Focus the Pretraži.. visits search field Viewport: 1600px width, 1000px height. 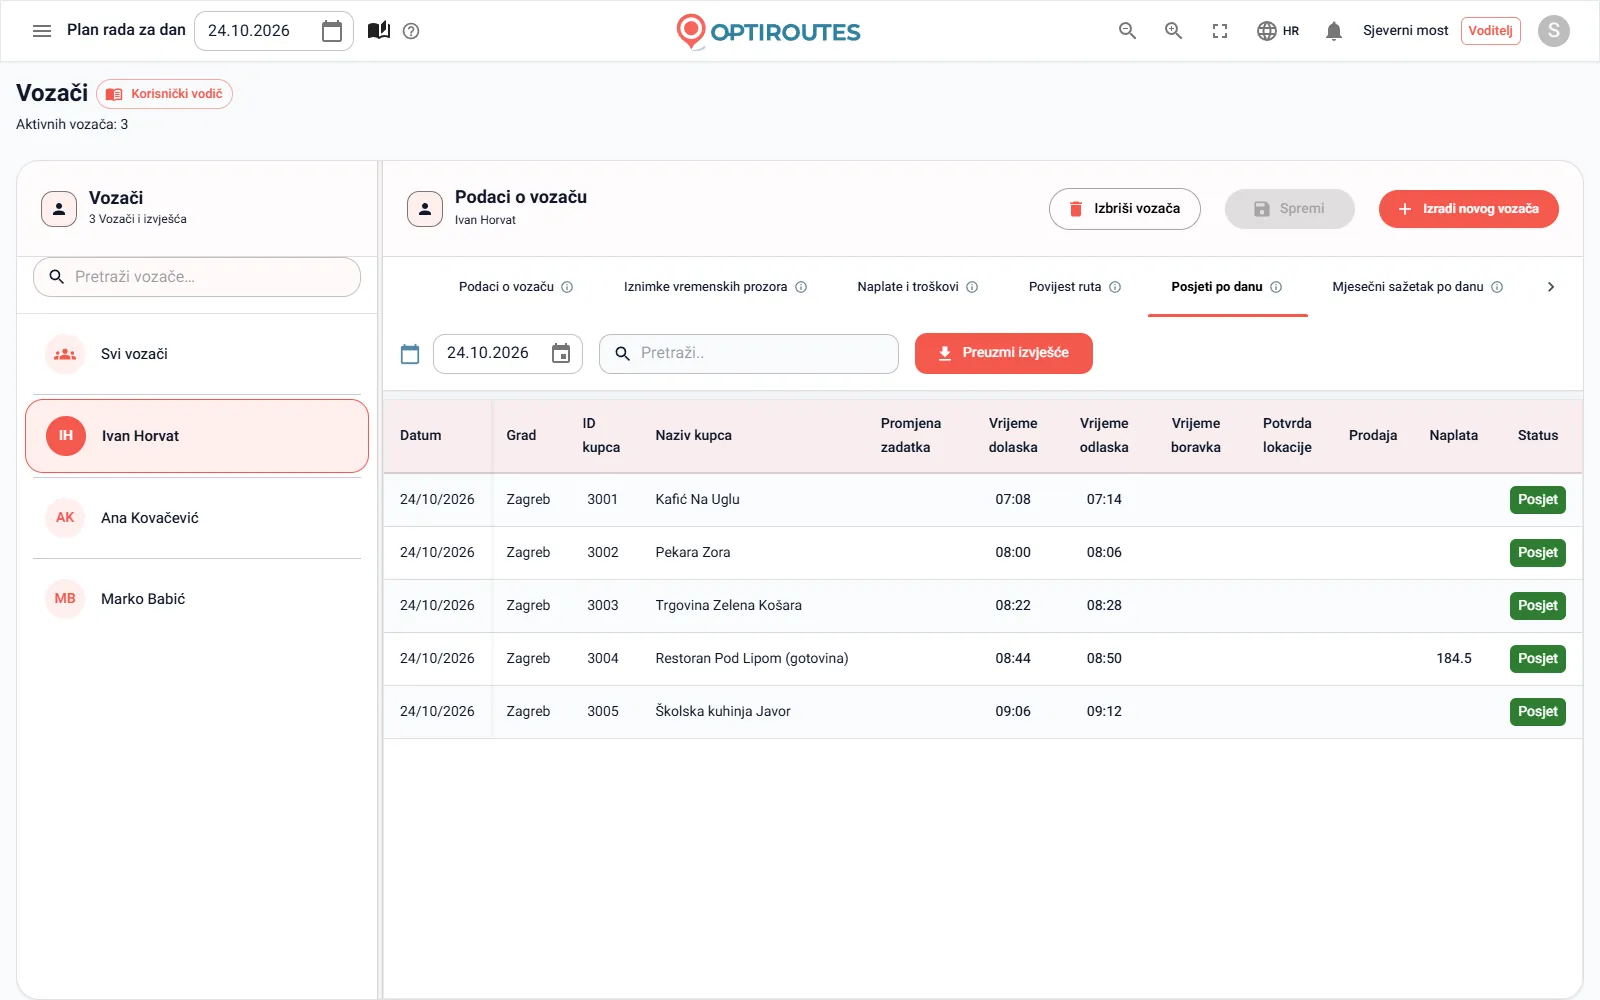749,354
